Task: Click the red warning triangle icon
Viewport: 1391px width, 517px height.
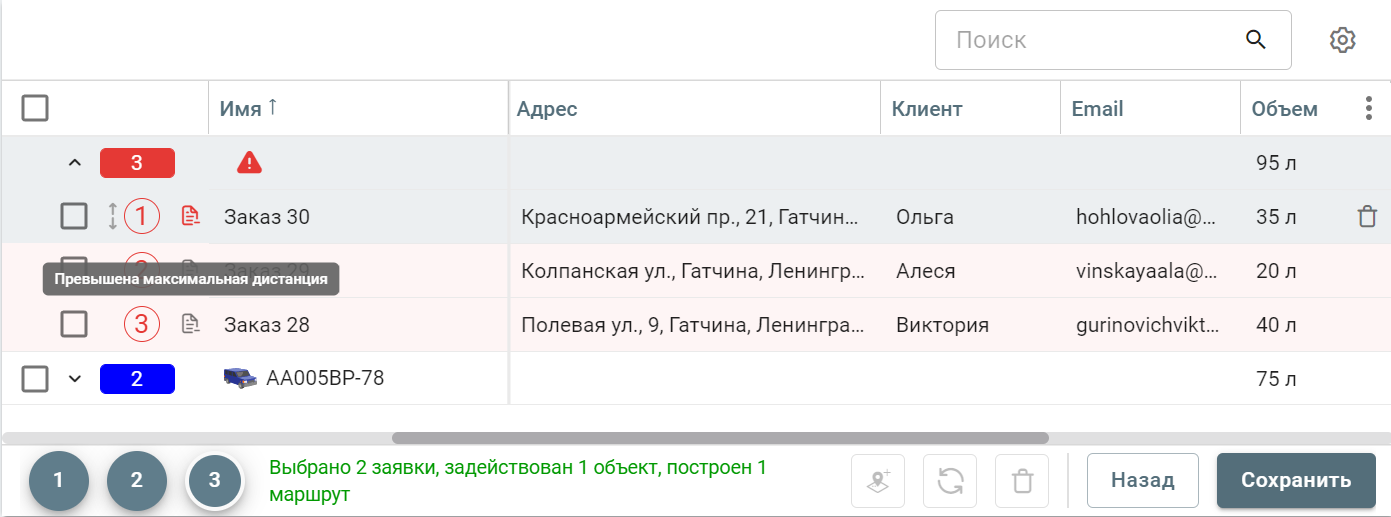Action: click(249, 162)
